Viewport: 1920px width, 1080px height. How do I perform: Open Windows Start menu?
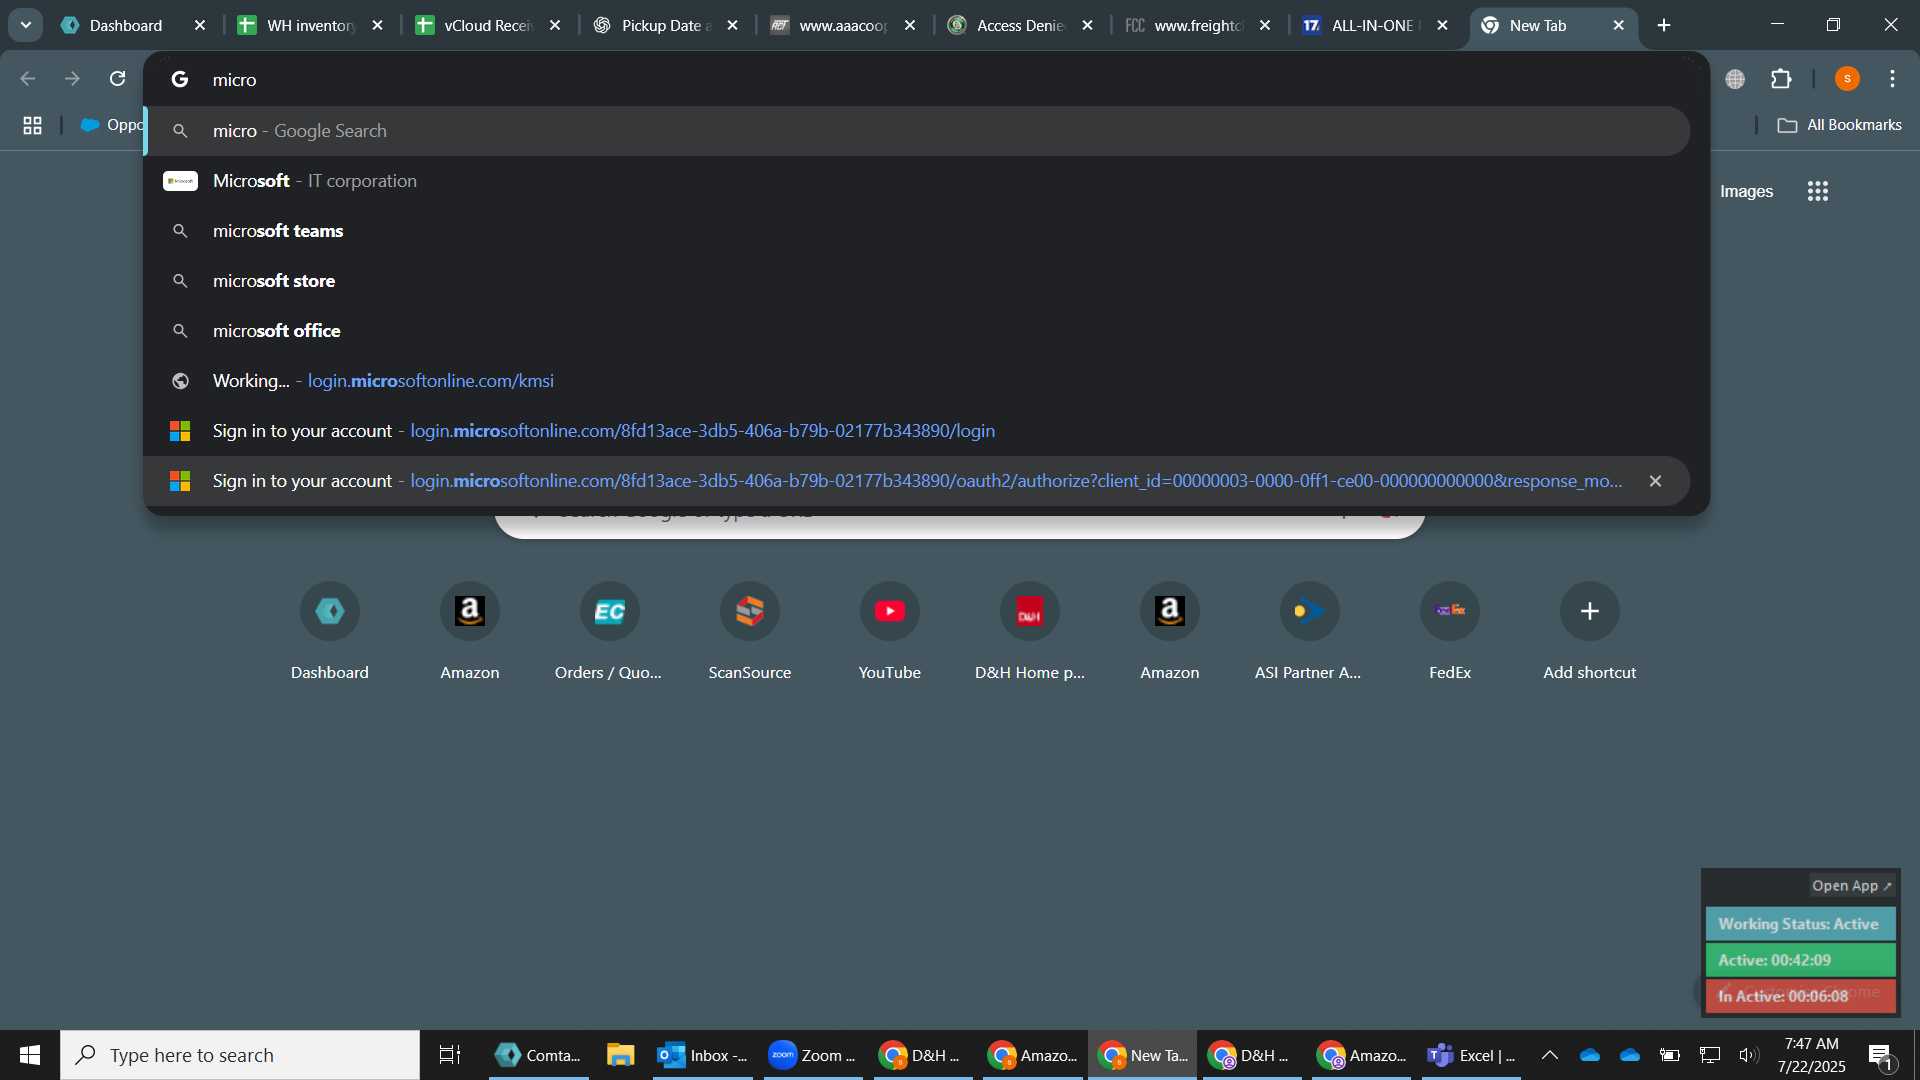coord(30,1055)
